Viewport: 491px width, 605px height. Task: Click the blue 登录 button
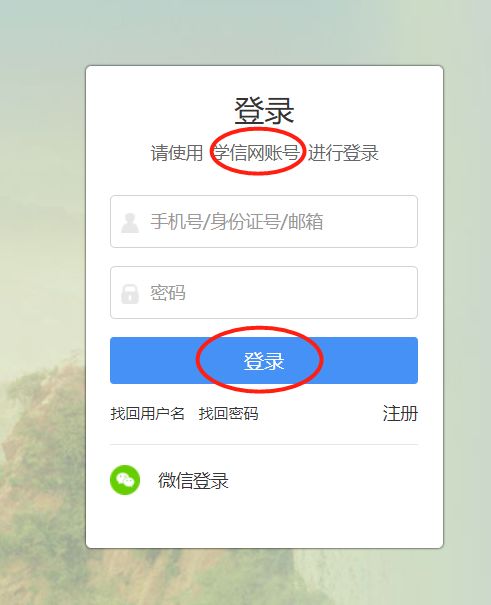pyautogui.click(x=264, y=360)
